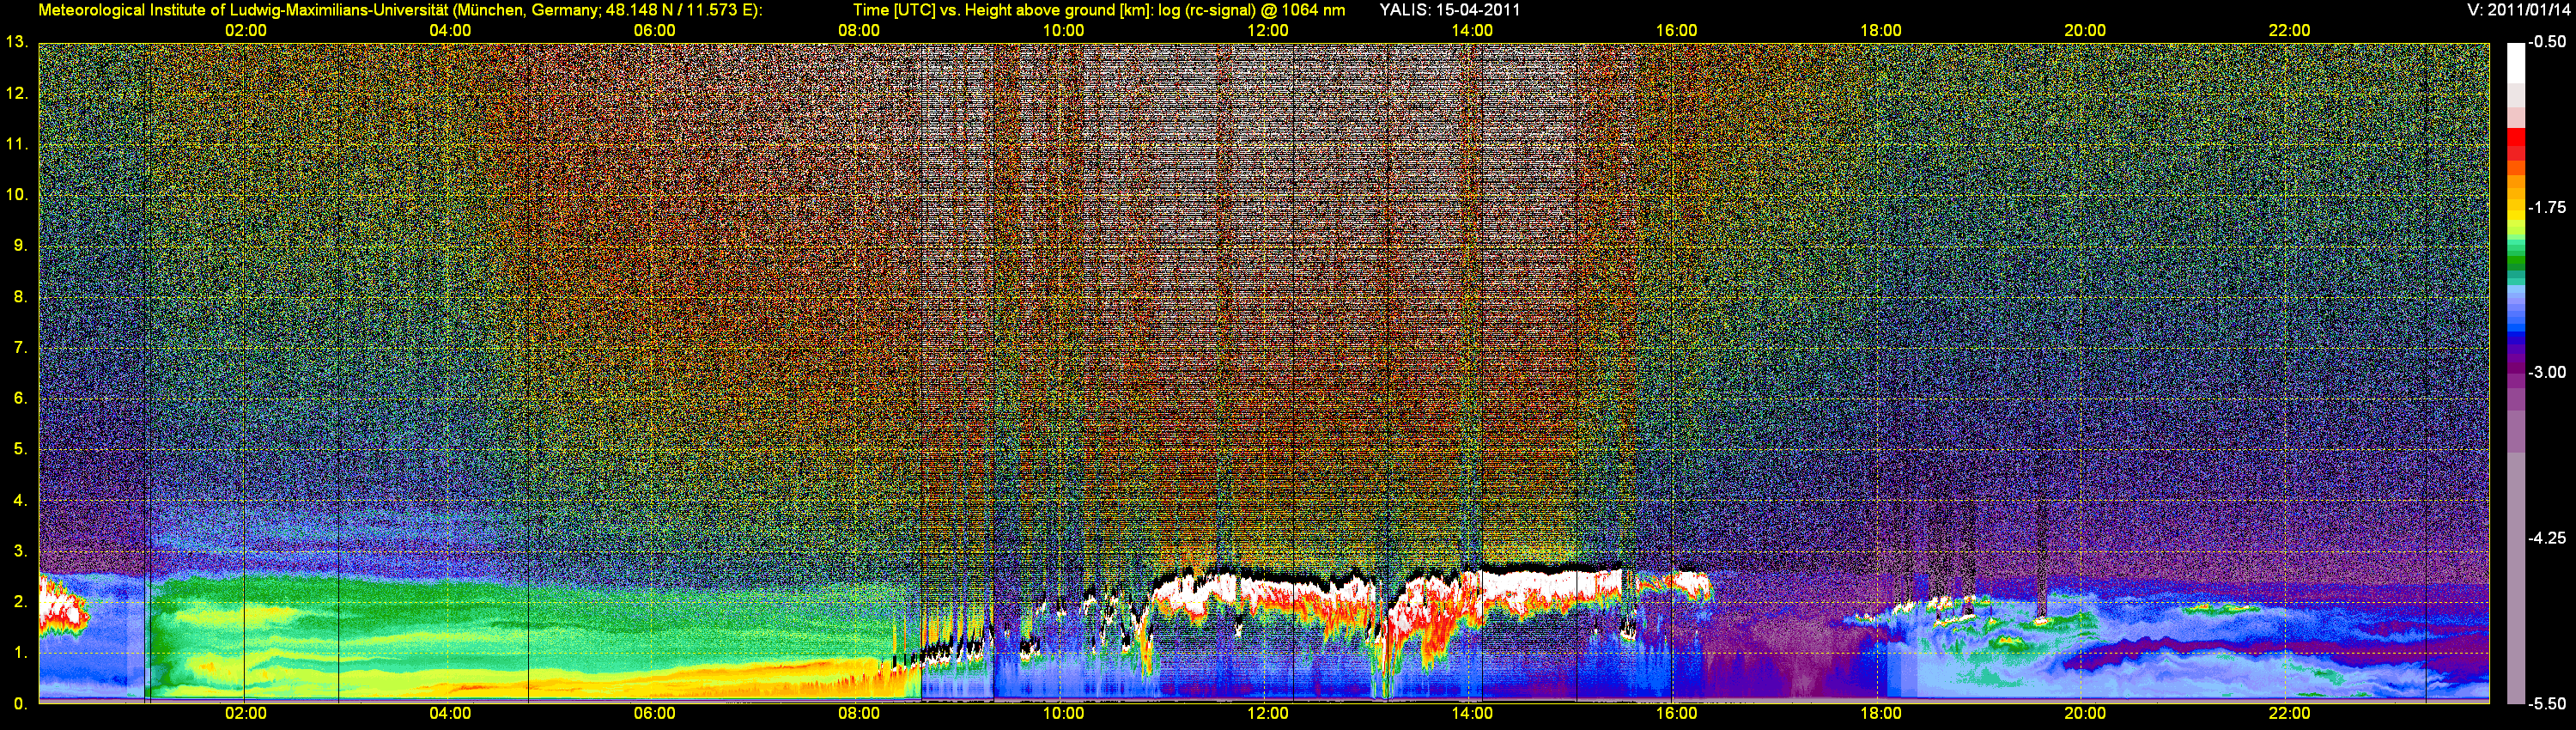Click the 3 km height axis label
2576x730 pixels.
pos(20,551)
